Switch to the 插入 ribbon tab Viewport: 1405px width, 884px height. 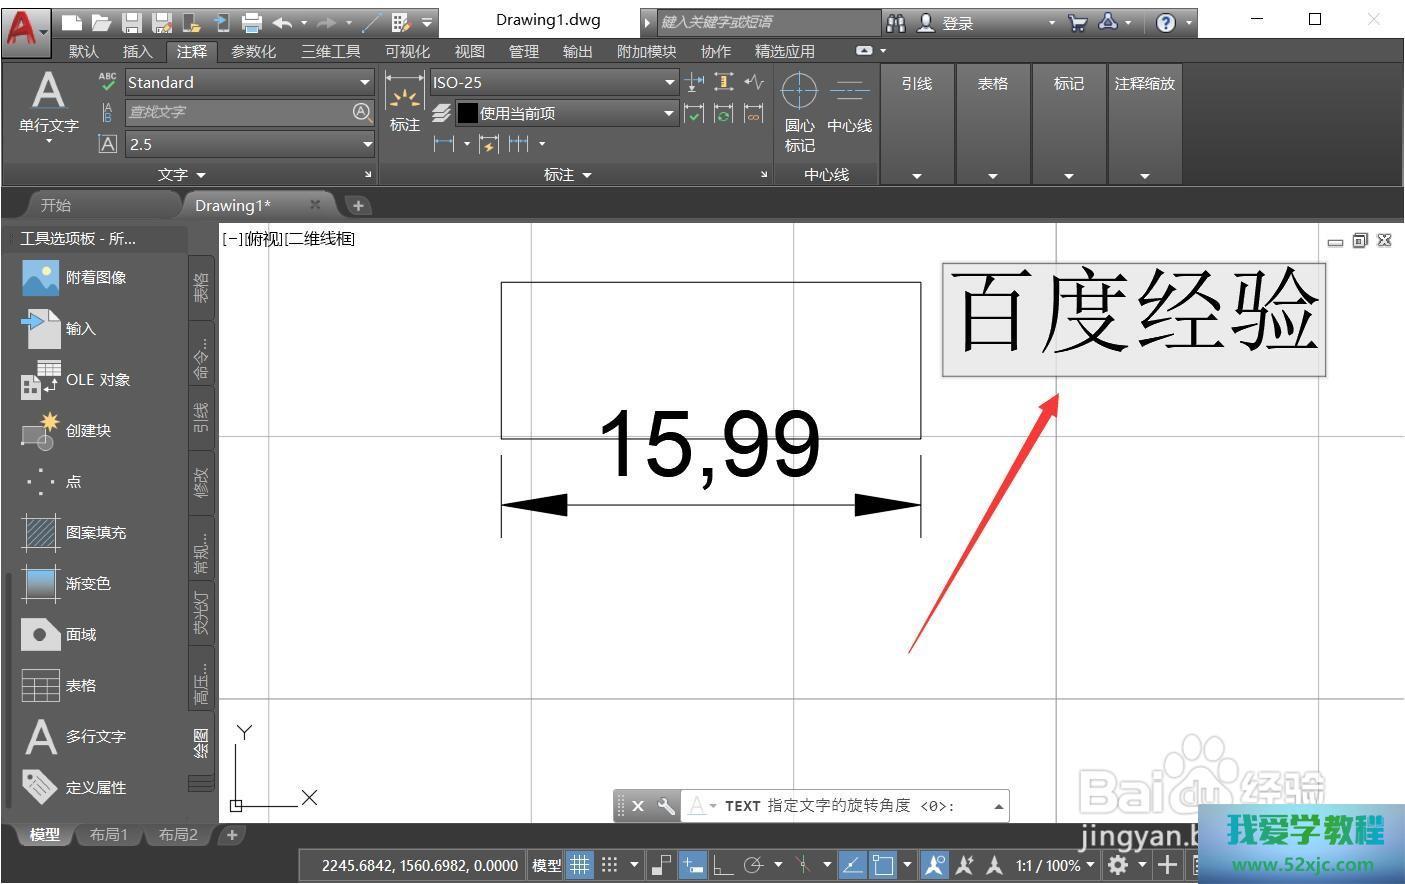(137, 51)
